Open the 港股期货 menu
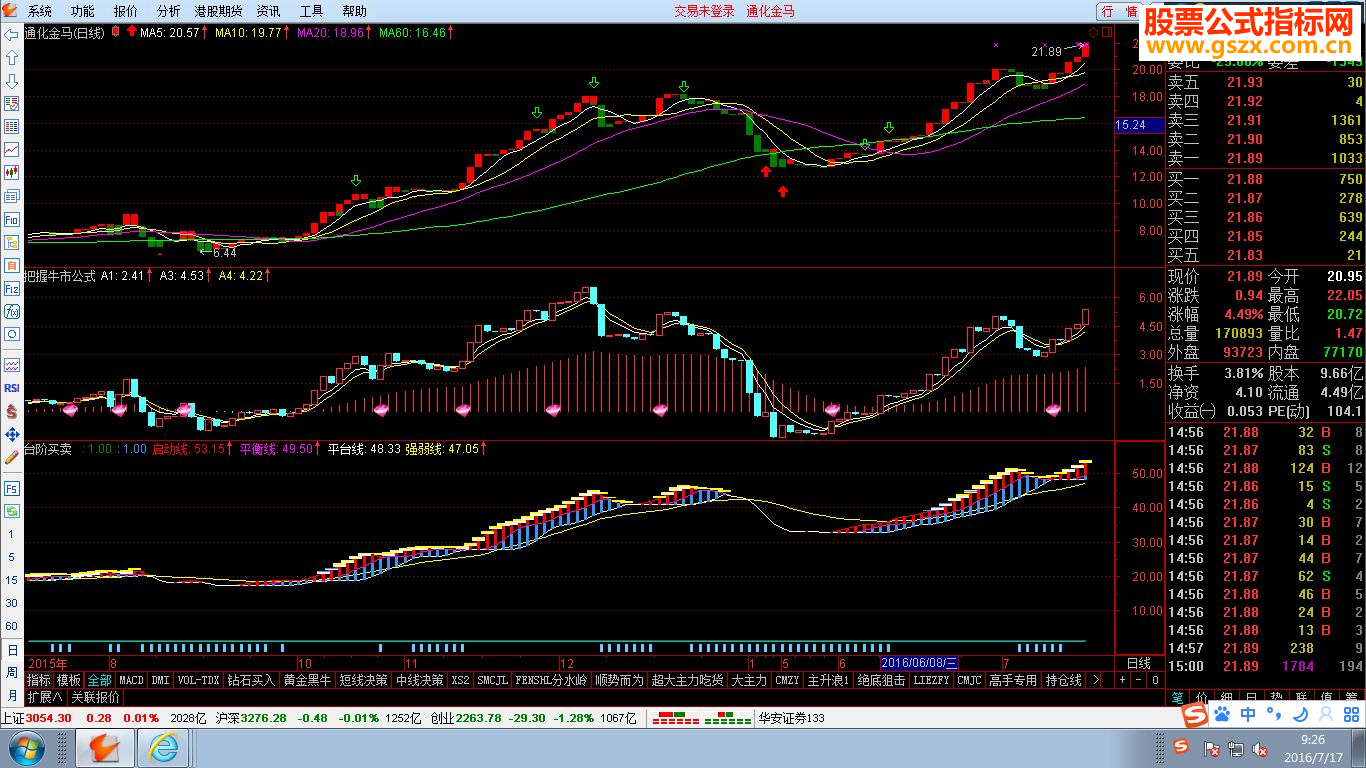Screen dimensions: 1366x768 click(218, 11)
